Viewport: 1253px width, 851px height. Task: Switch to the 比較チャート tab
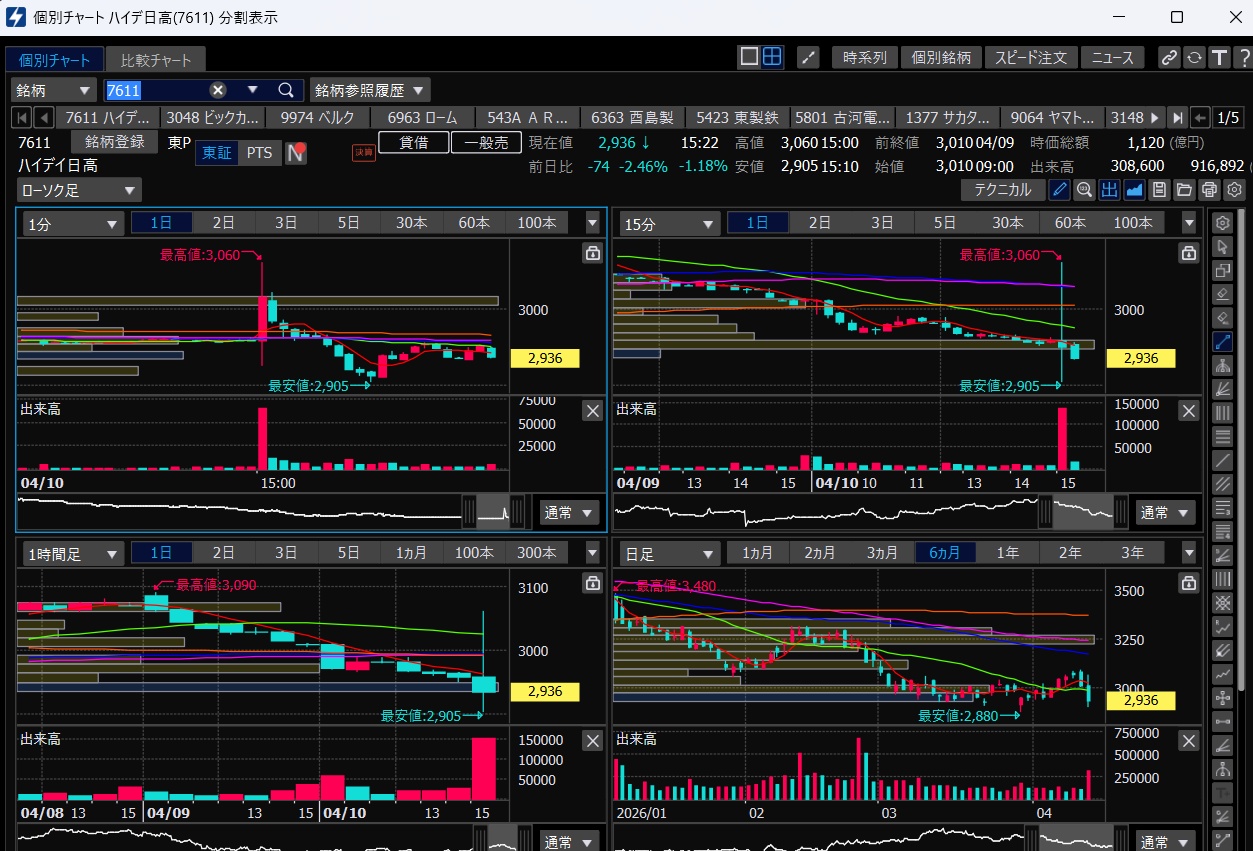(155, 61)
